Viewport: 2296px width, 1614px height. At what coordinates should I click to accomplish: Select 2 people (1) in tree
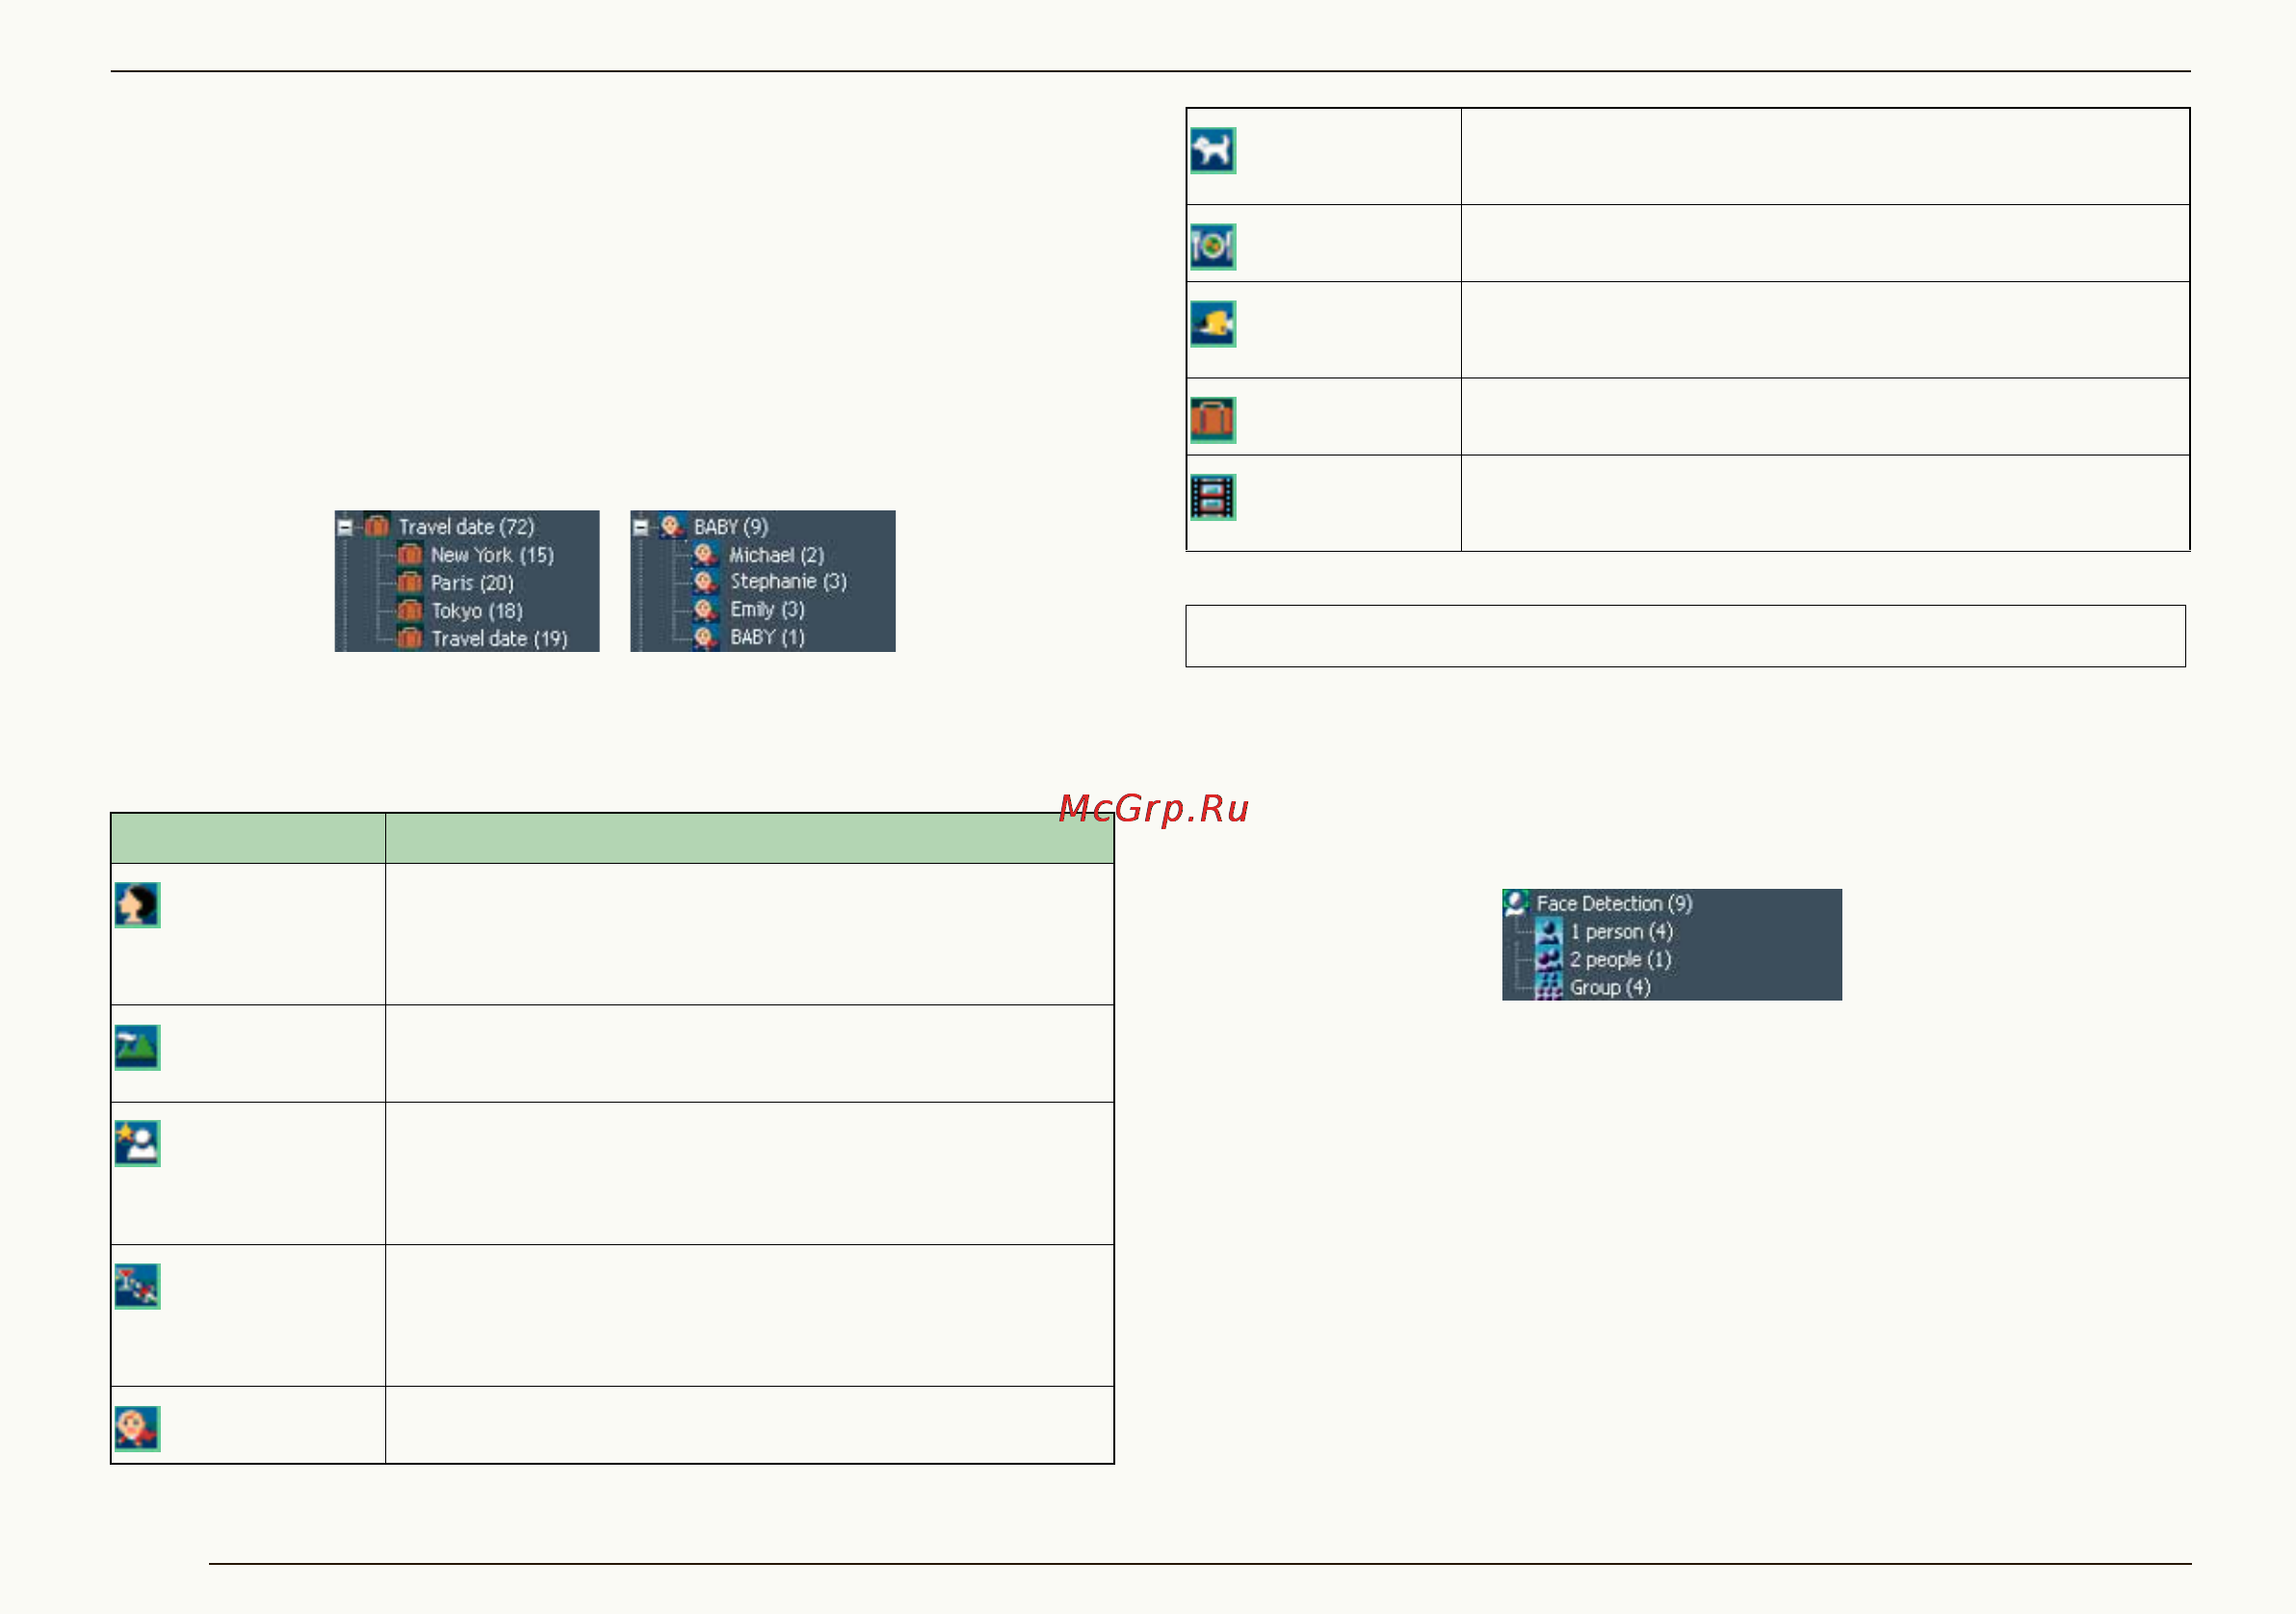pyautogui.click(x=1620, y=960)
